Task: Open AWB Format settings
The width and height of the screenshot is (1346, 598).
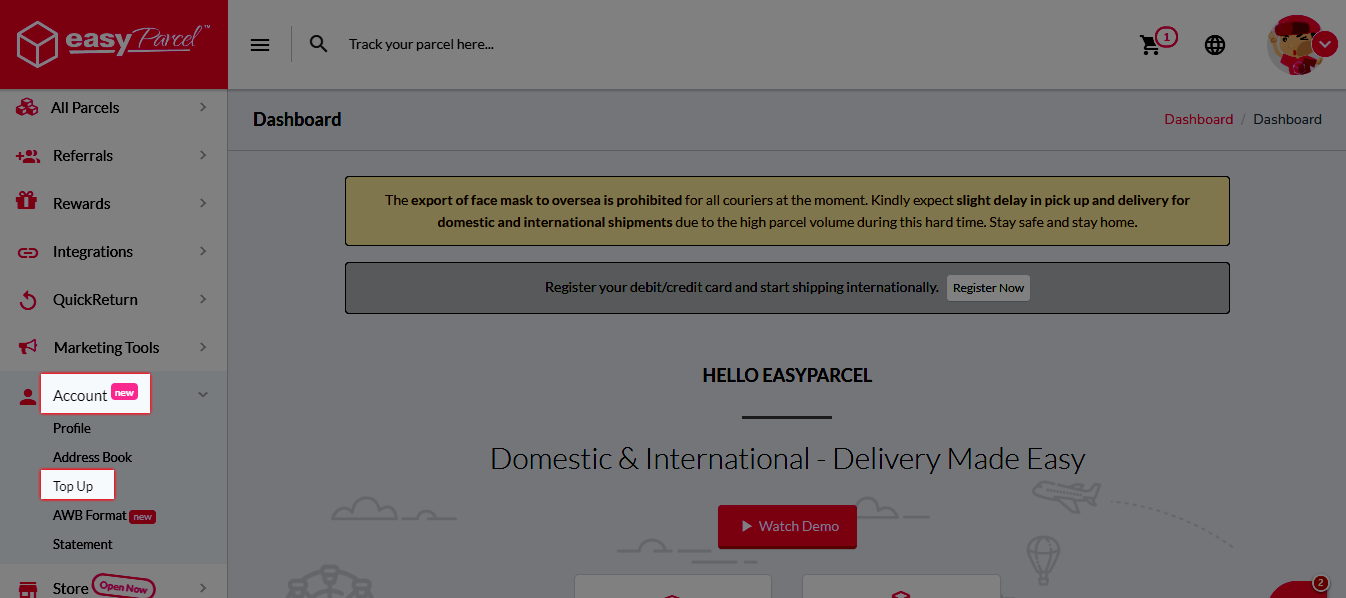Action: tap(90, 515)
